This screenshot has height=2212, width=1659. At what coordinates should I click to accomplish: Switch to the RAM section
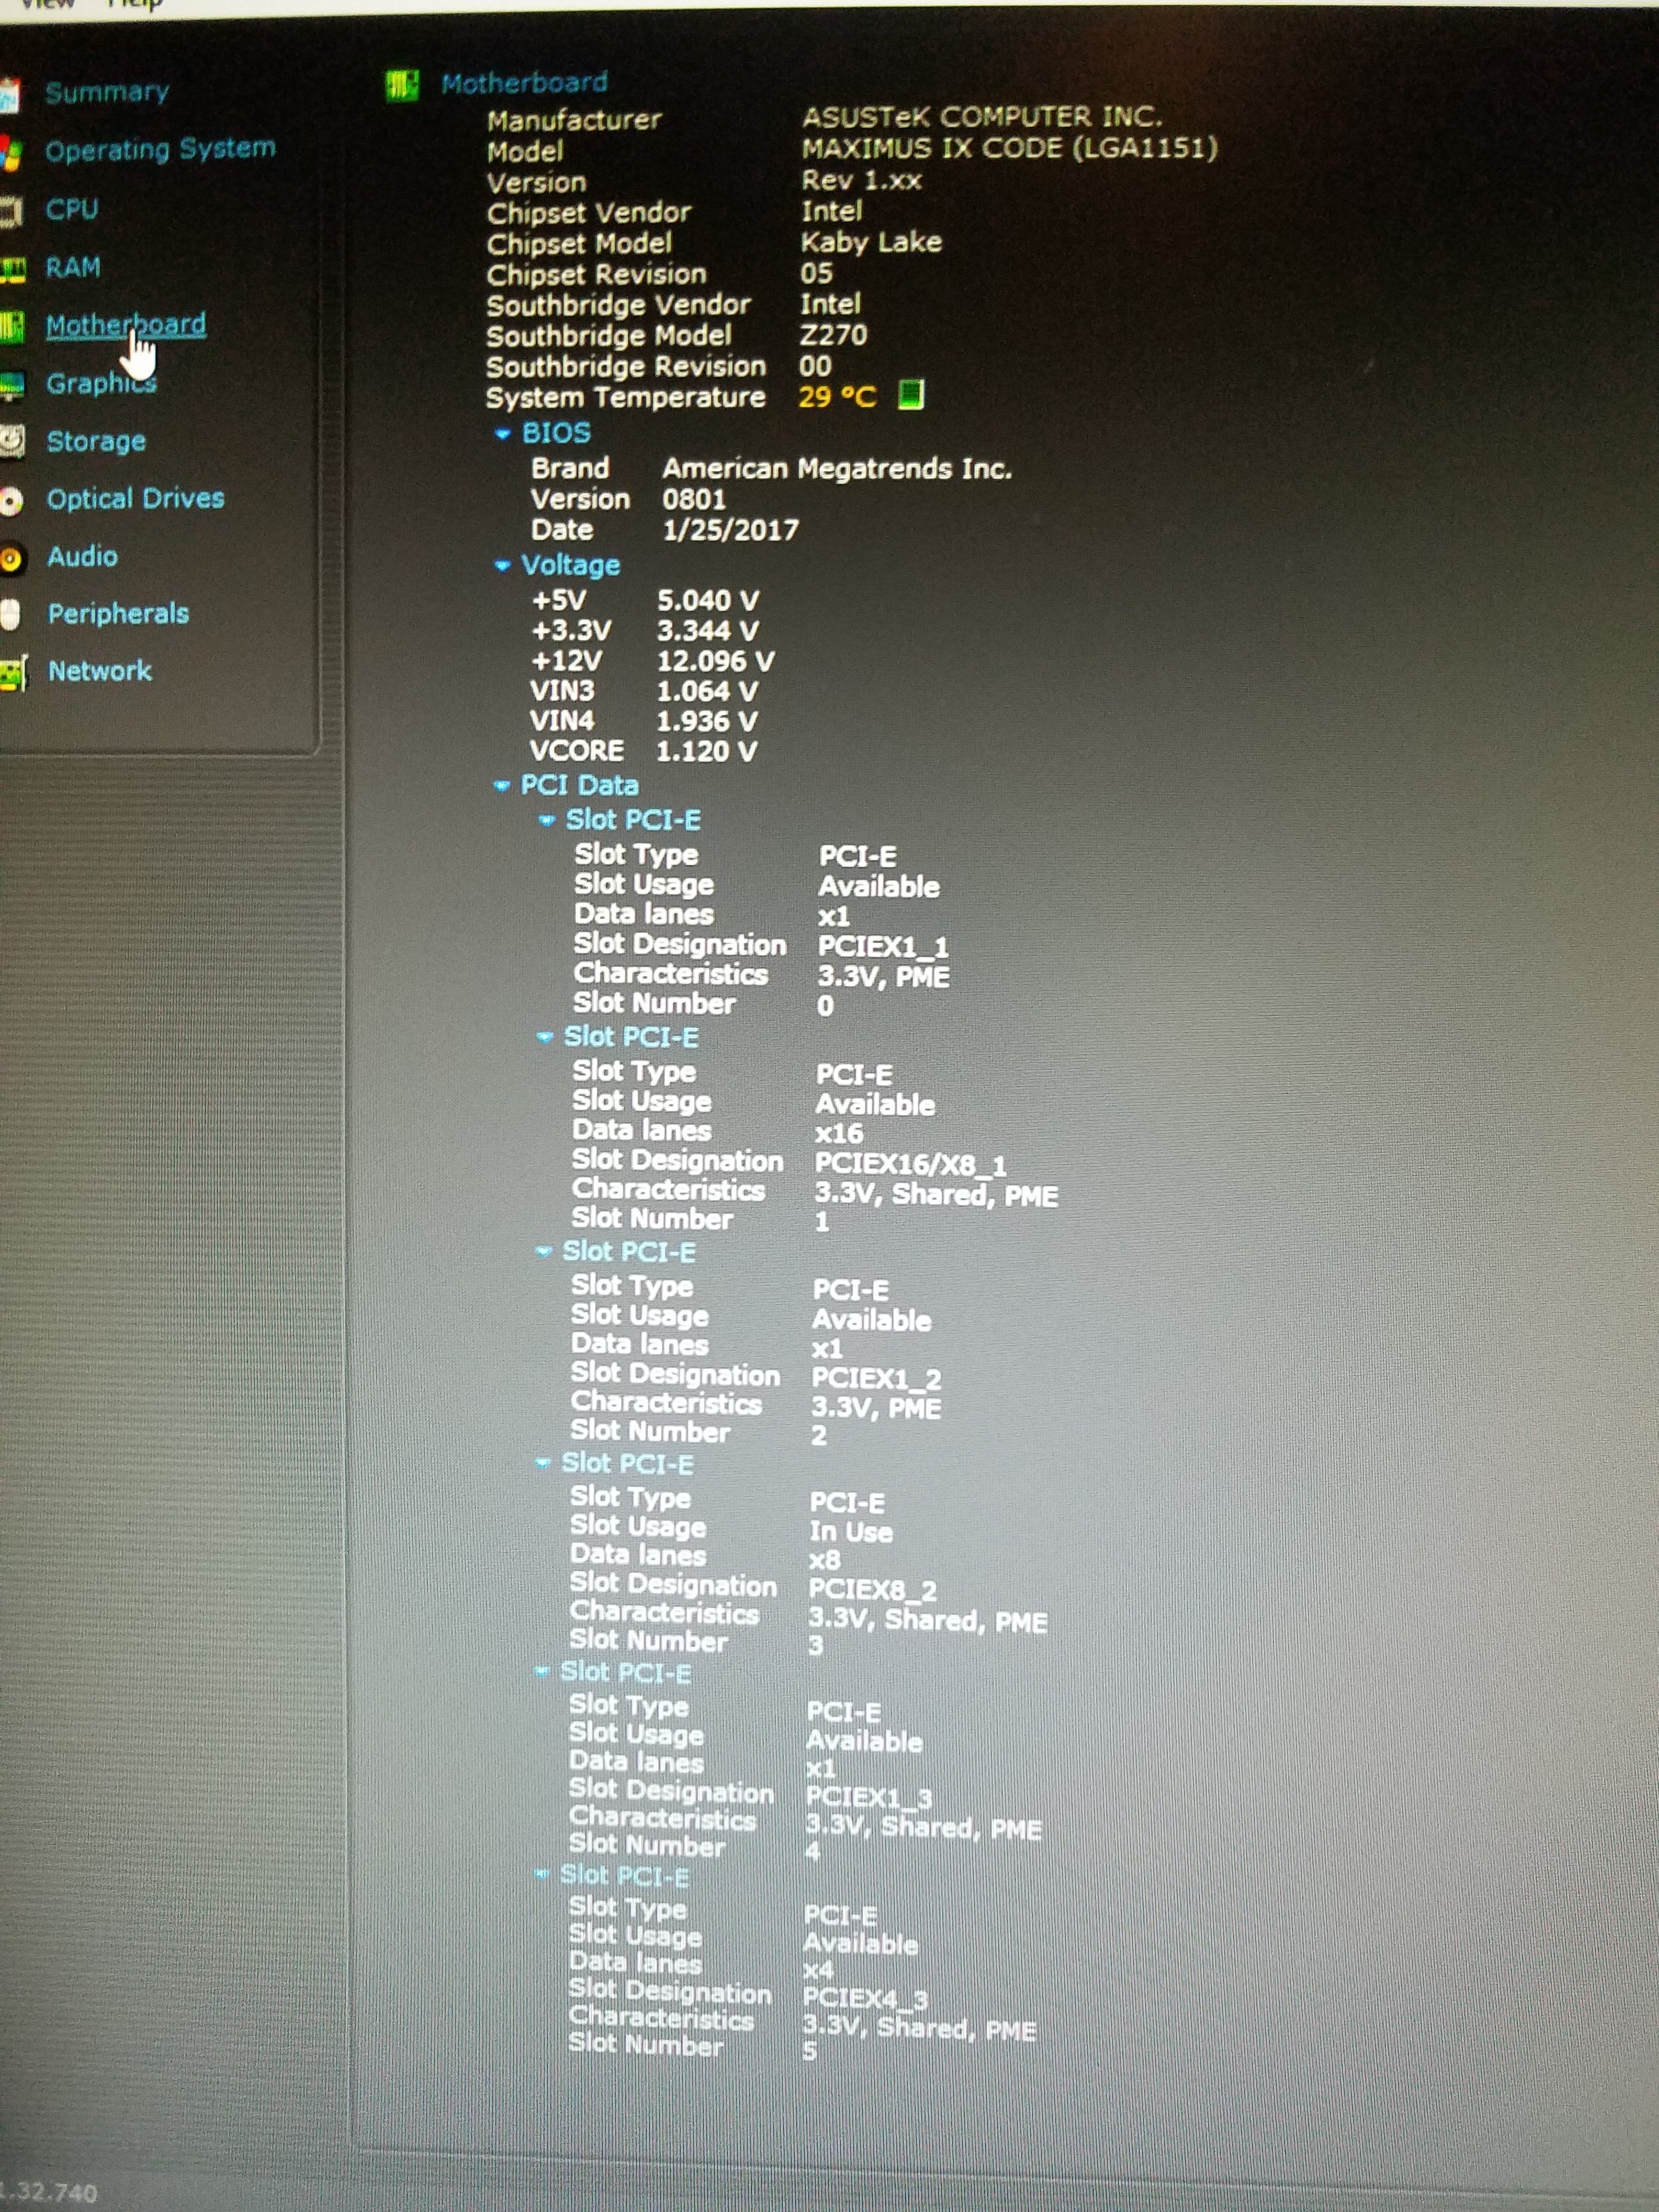[73, 267]
